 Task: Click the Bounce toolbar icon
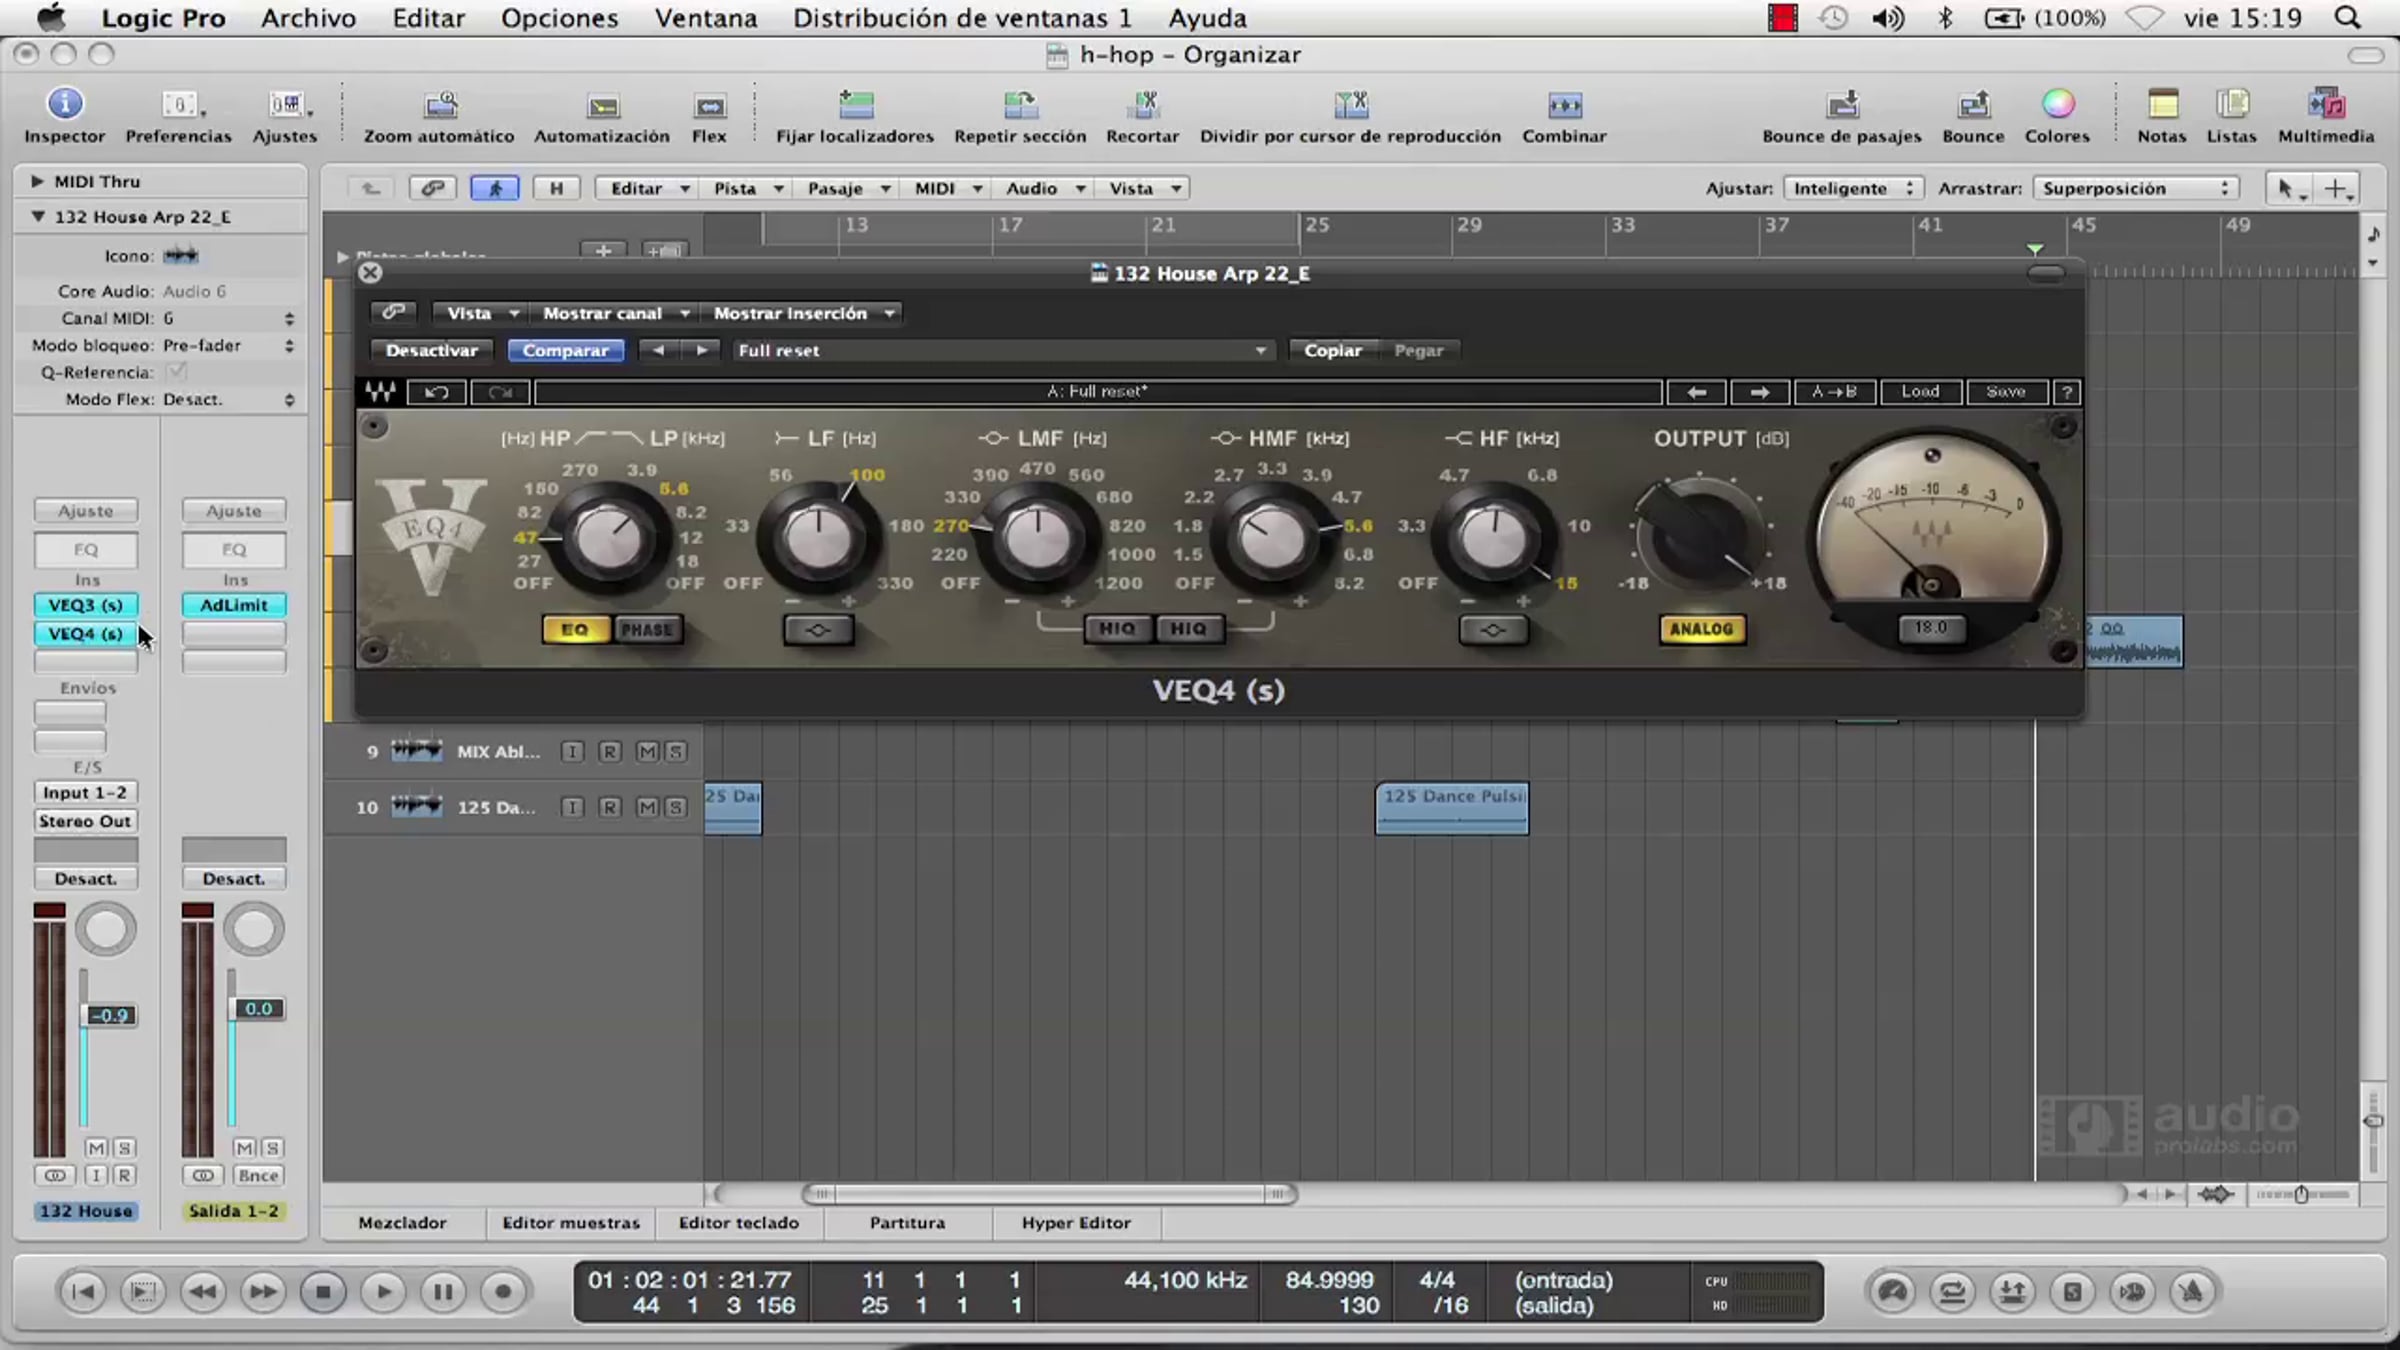(x=1973, y=105)
